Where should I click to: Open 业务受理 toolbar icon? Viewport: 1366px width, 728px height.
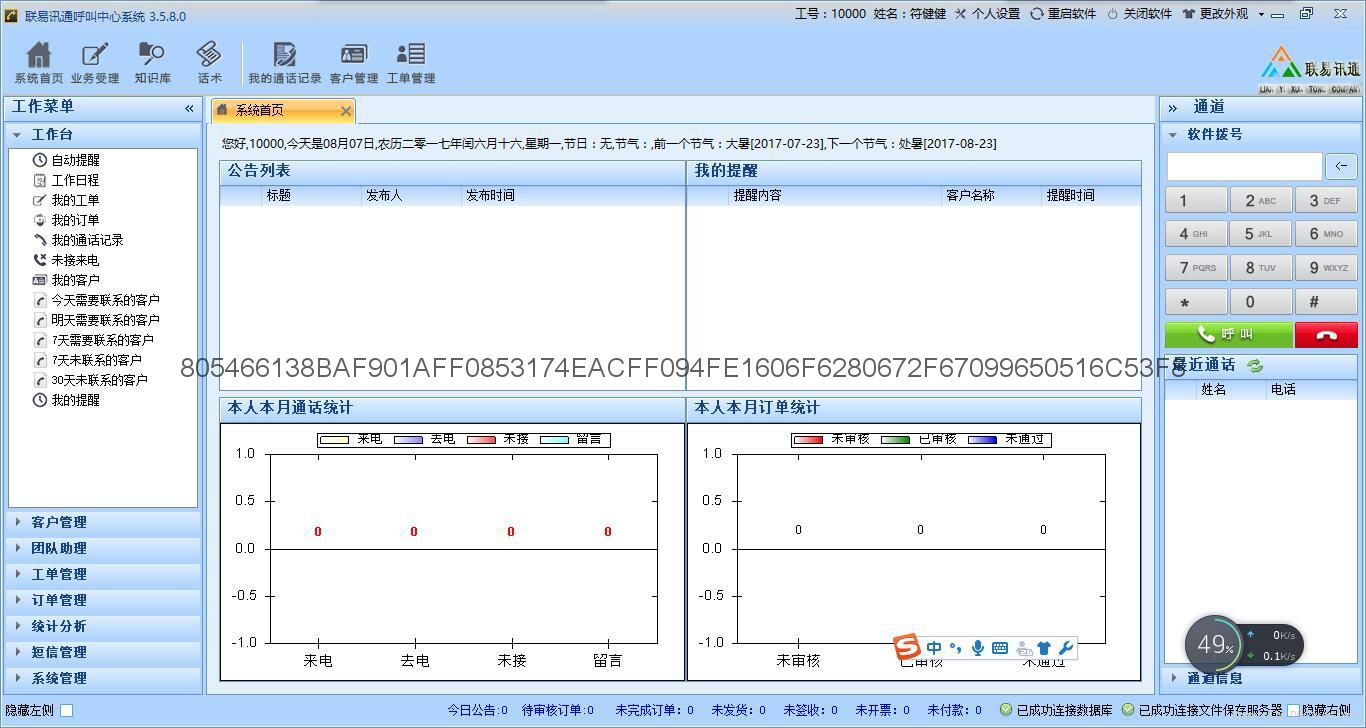[95, 62]
